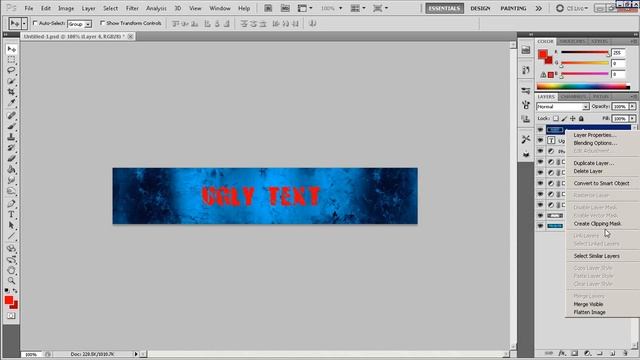Screen dimensions: 640x360
Task: Select the Eraser tool
Action: tap(11, 158)
